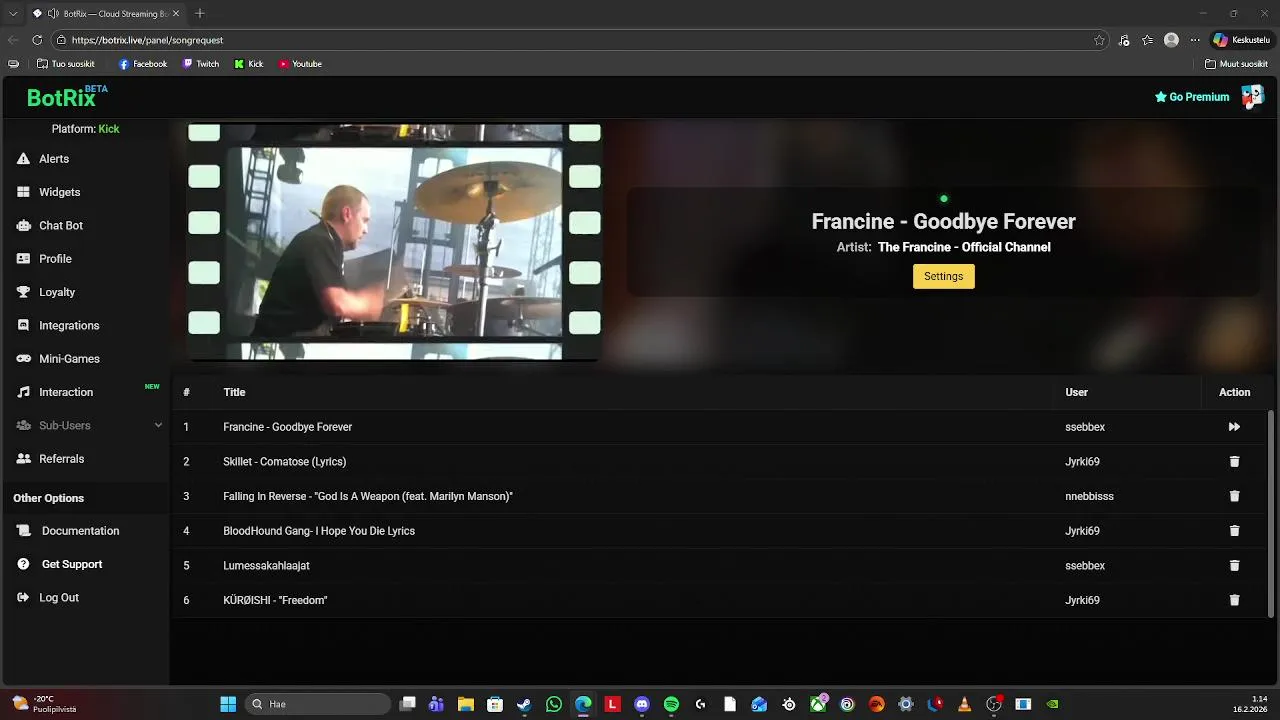The width and height of the screenshot is (1280, 720).
Task: Open Steam from the taskbar
Action: [x=524, y=704]
